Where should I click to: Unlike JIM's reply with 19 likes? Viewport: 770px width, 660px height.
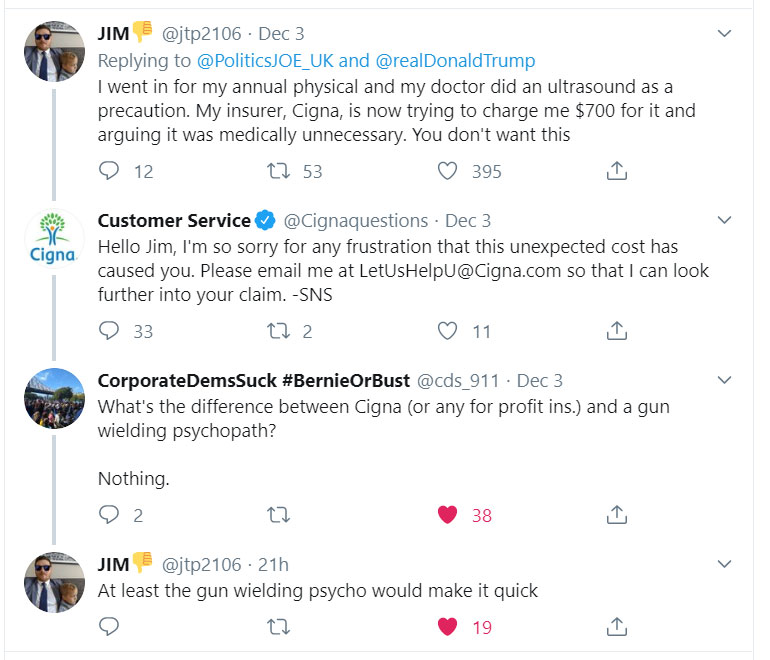(448, 626)
